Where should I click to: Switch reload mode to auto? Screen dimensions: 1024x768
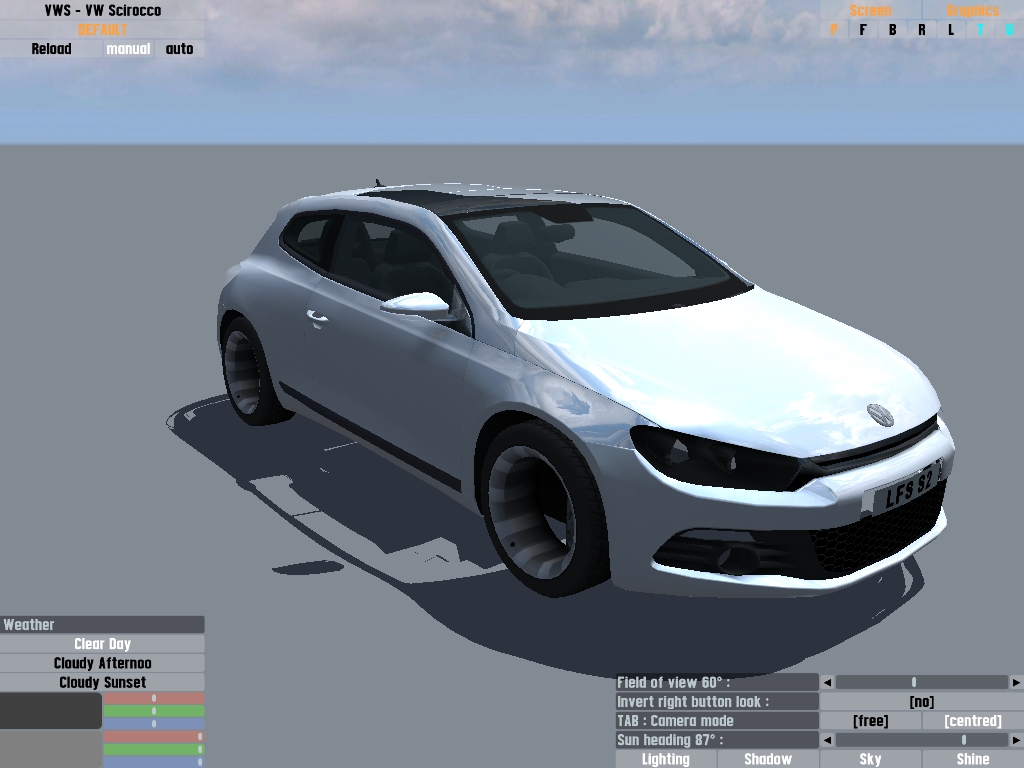180,49
